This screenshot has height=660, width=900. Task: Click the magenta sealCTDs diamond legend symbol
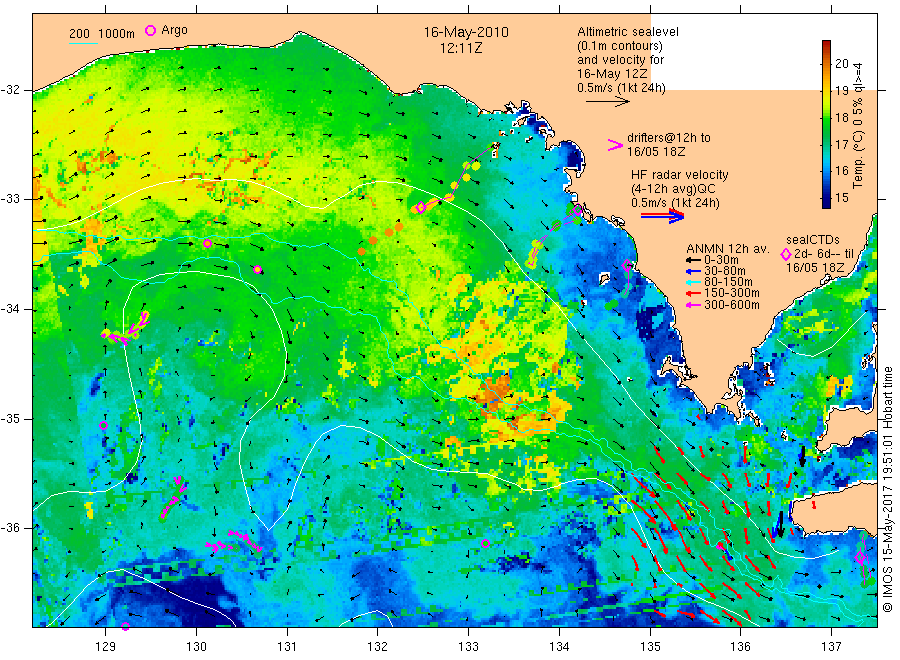coord(786,254)
